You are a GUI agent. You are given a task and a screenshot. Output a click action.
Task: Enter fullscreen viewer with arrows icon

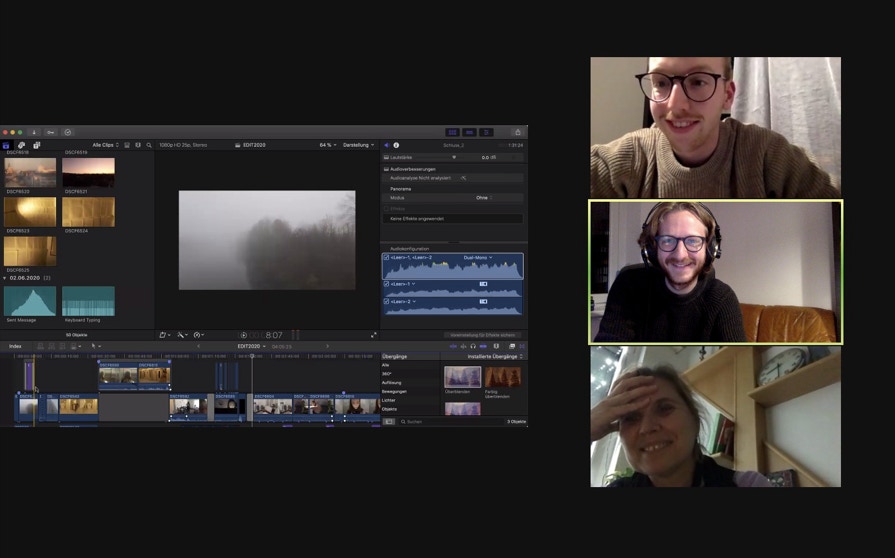coord(374,335)
